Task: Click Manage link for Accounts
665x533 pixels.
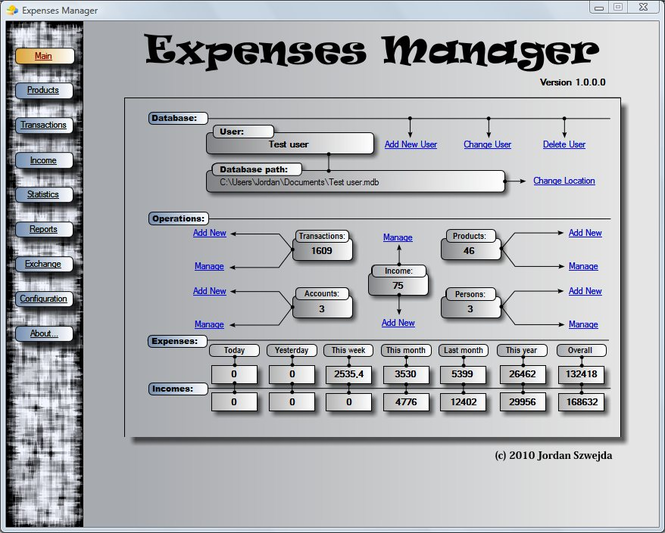Action: [209, 325]
